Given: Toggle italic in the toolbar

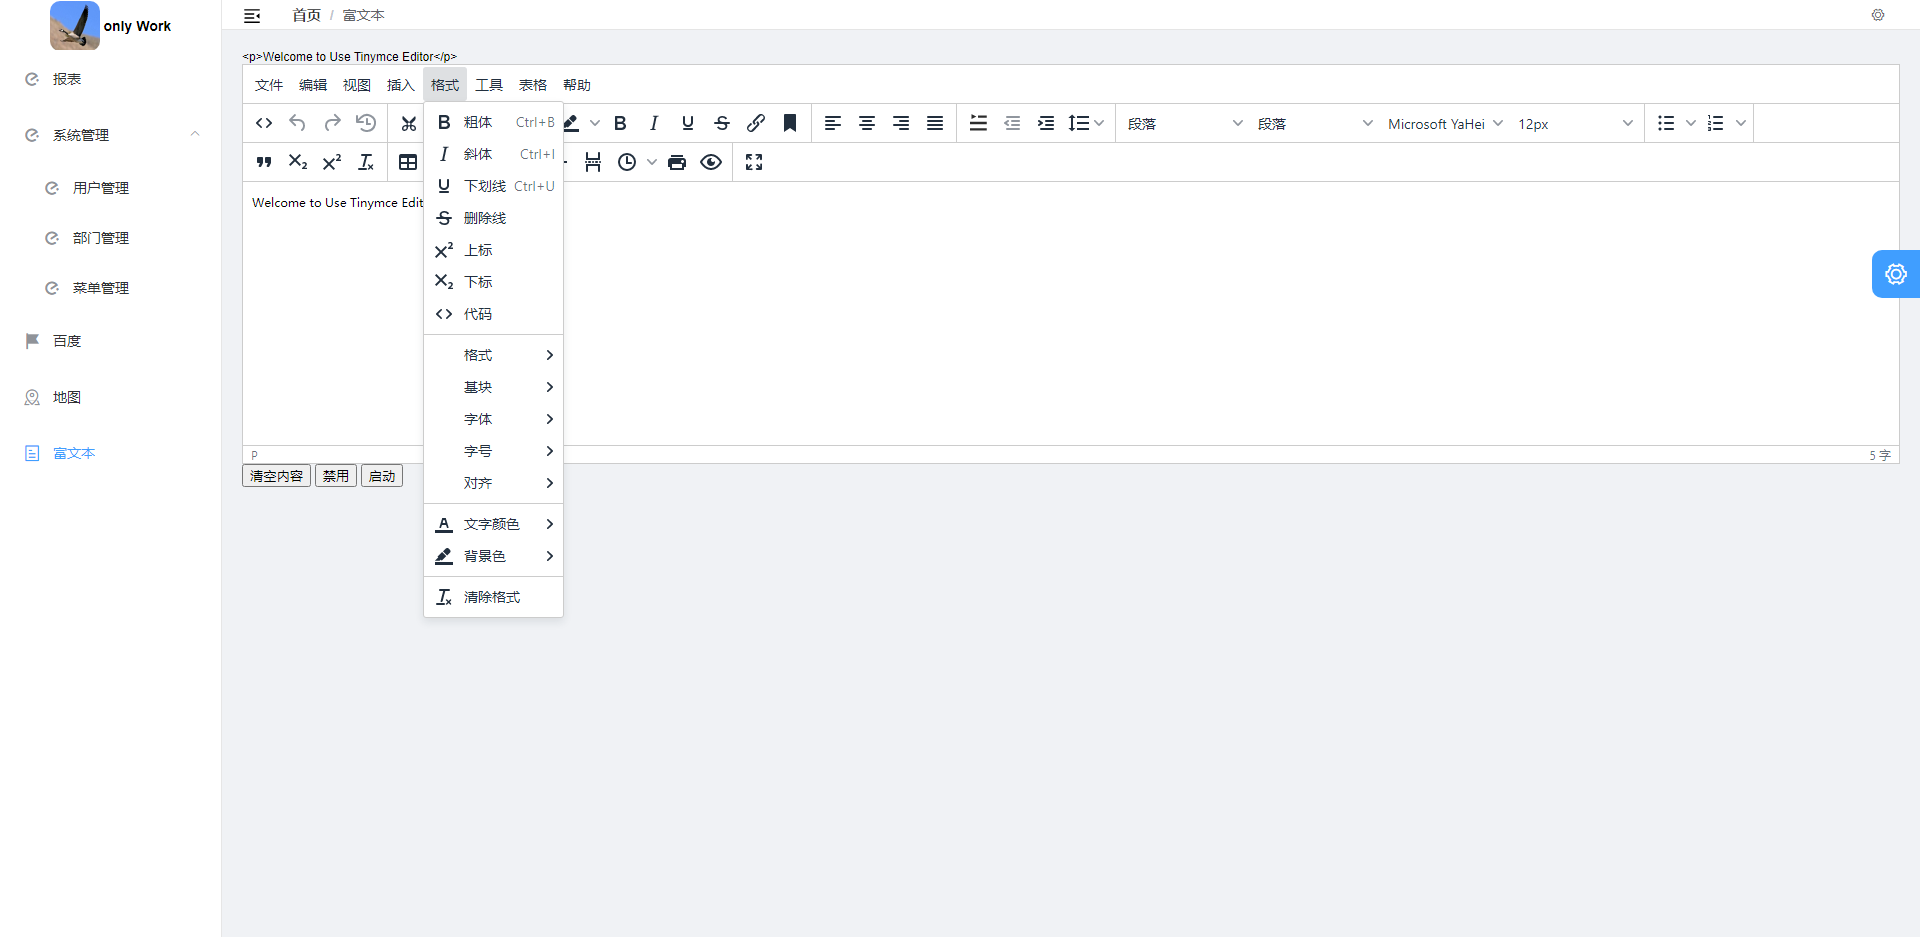Looking at the screenshot, I should [x=654, y=123].
